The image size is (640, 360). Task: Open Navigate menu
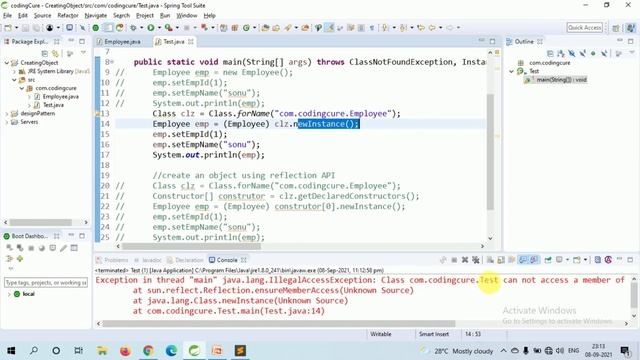pyautogui.click(x=96, y=16)
